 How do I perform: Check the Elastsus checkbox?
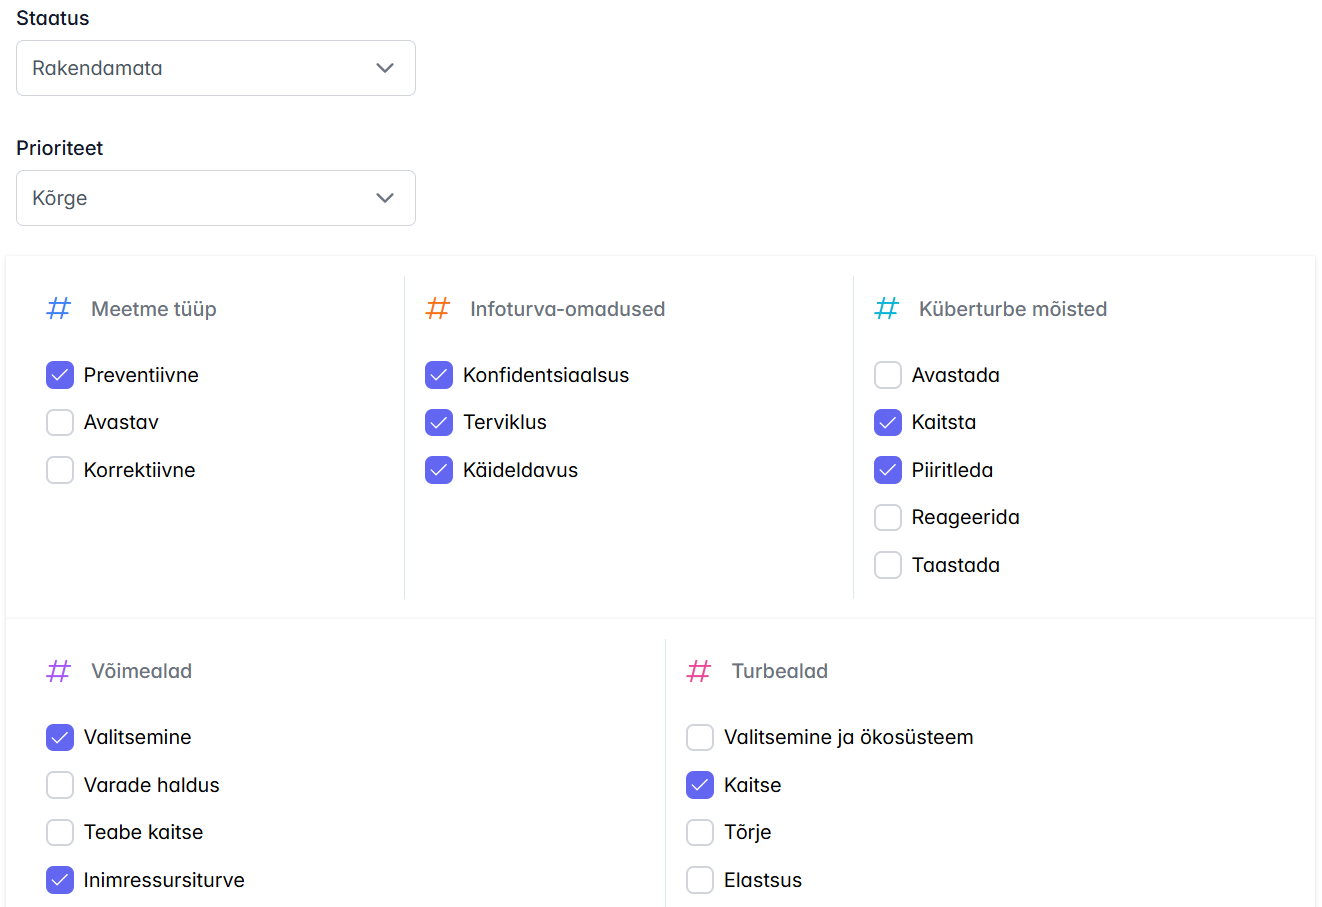click(700, 880)
